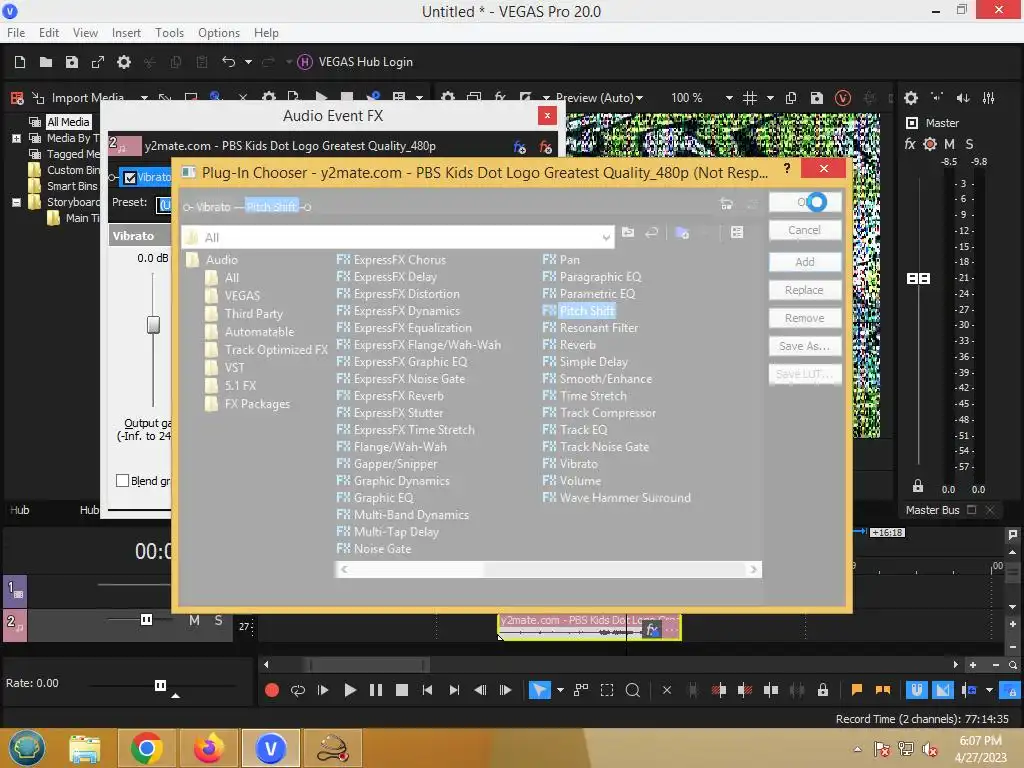Adjust the Vibrato output gain slider
This screenshot has width=1024, height=768.
(153, 325)
